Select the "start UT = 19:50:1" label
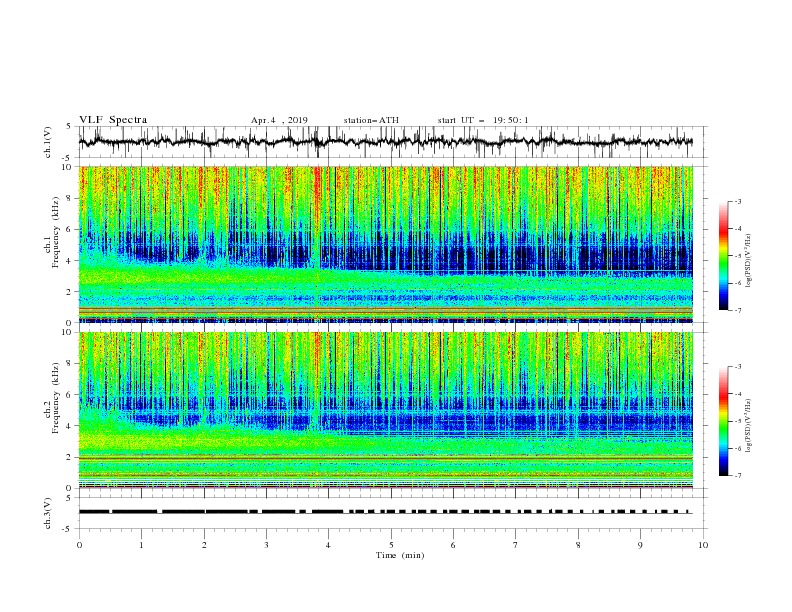792x612 pixels. click(x=483, y=120)
